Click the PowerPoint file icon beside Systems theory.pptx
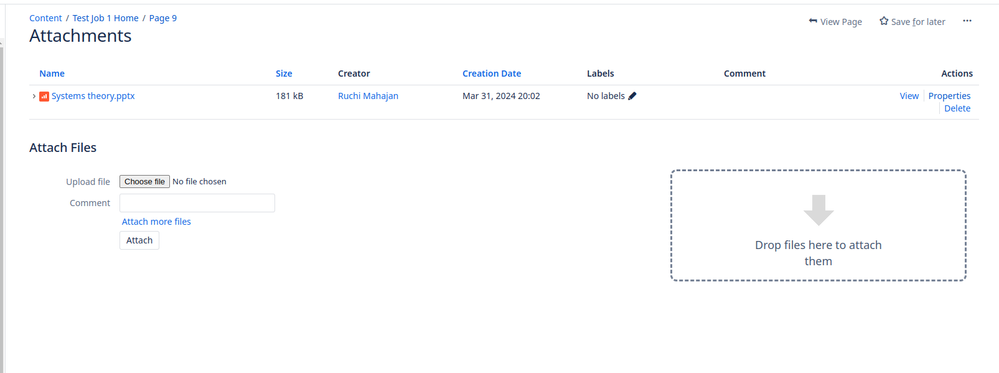 (x=44, y=96)
